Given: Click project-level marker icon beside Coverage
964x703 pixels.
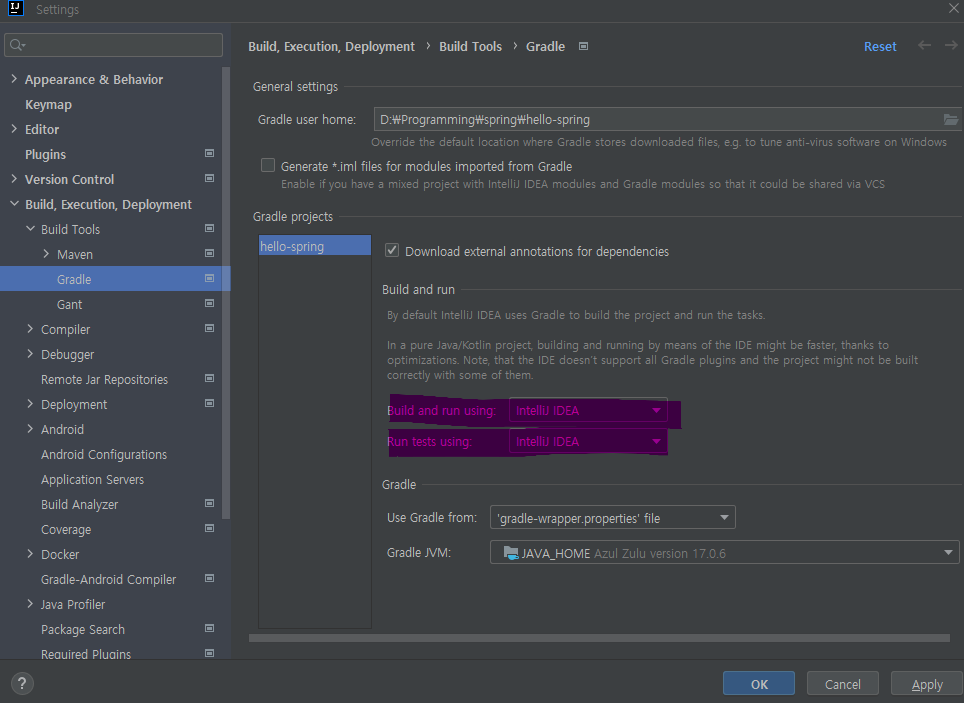Looking at the screenshot, I should point(209,528).
